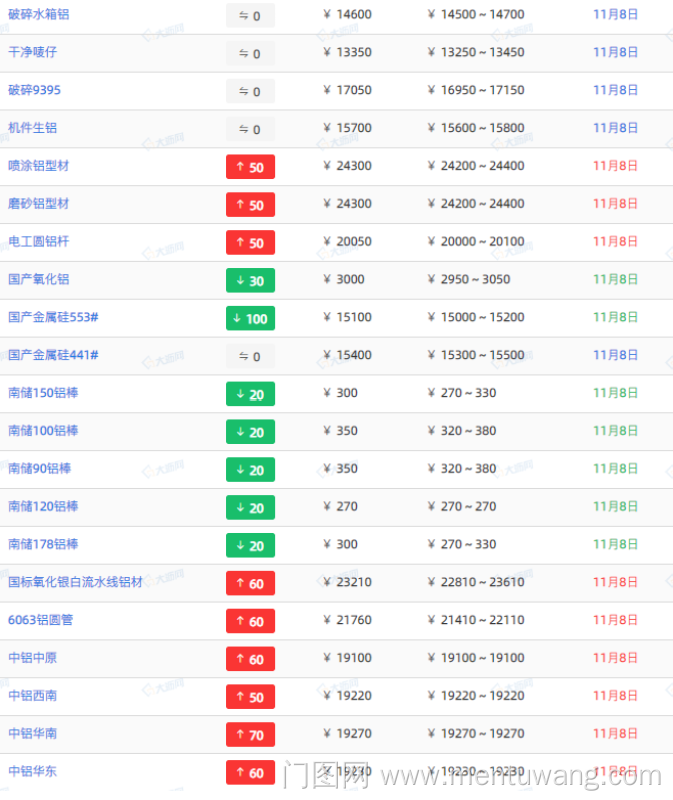This screenshot has height=800, width=673.
Task: Click the green down-30 change badge
Action: (250, 281)
